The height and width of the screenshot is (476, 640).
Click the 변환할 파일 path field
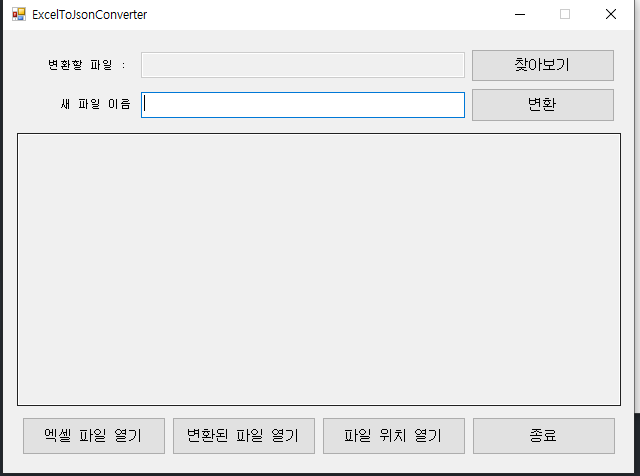point(303,65)
